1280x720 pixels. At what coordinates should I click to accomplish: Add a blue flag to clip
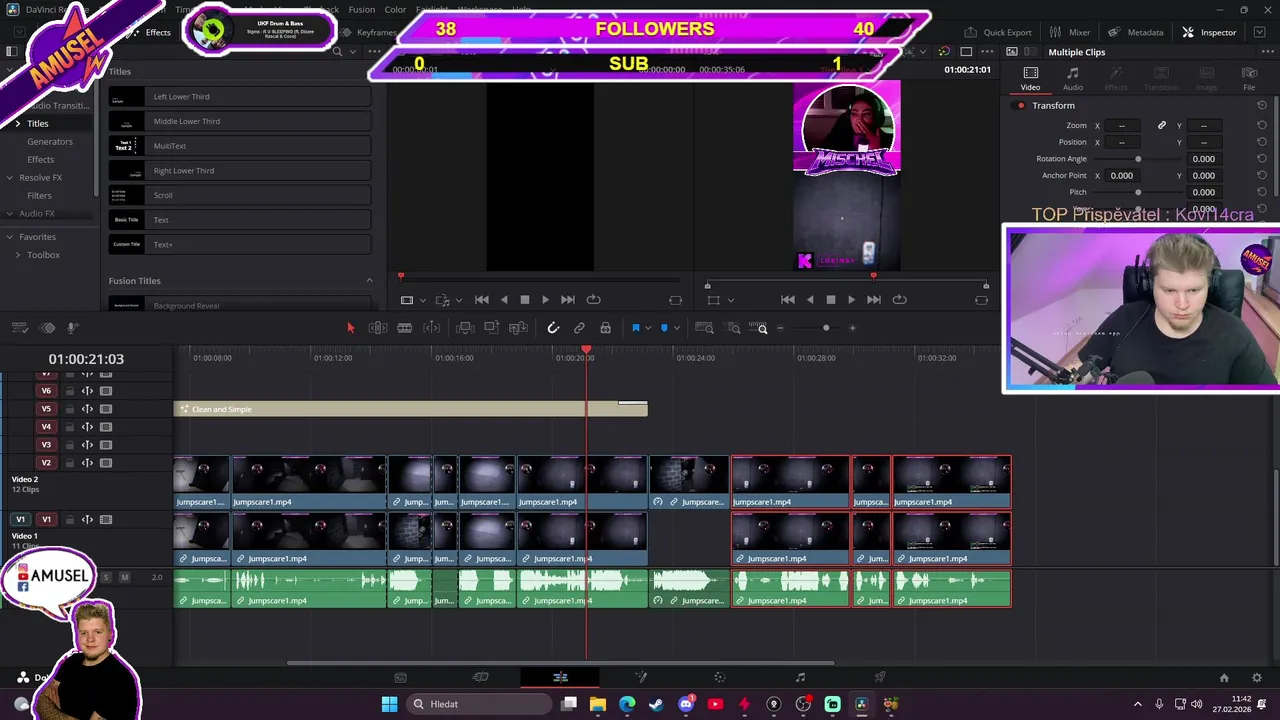pos(635,328)
